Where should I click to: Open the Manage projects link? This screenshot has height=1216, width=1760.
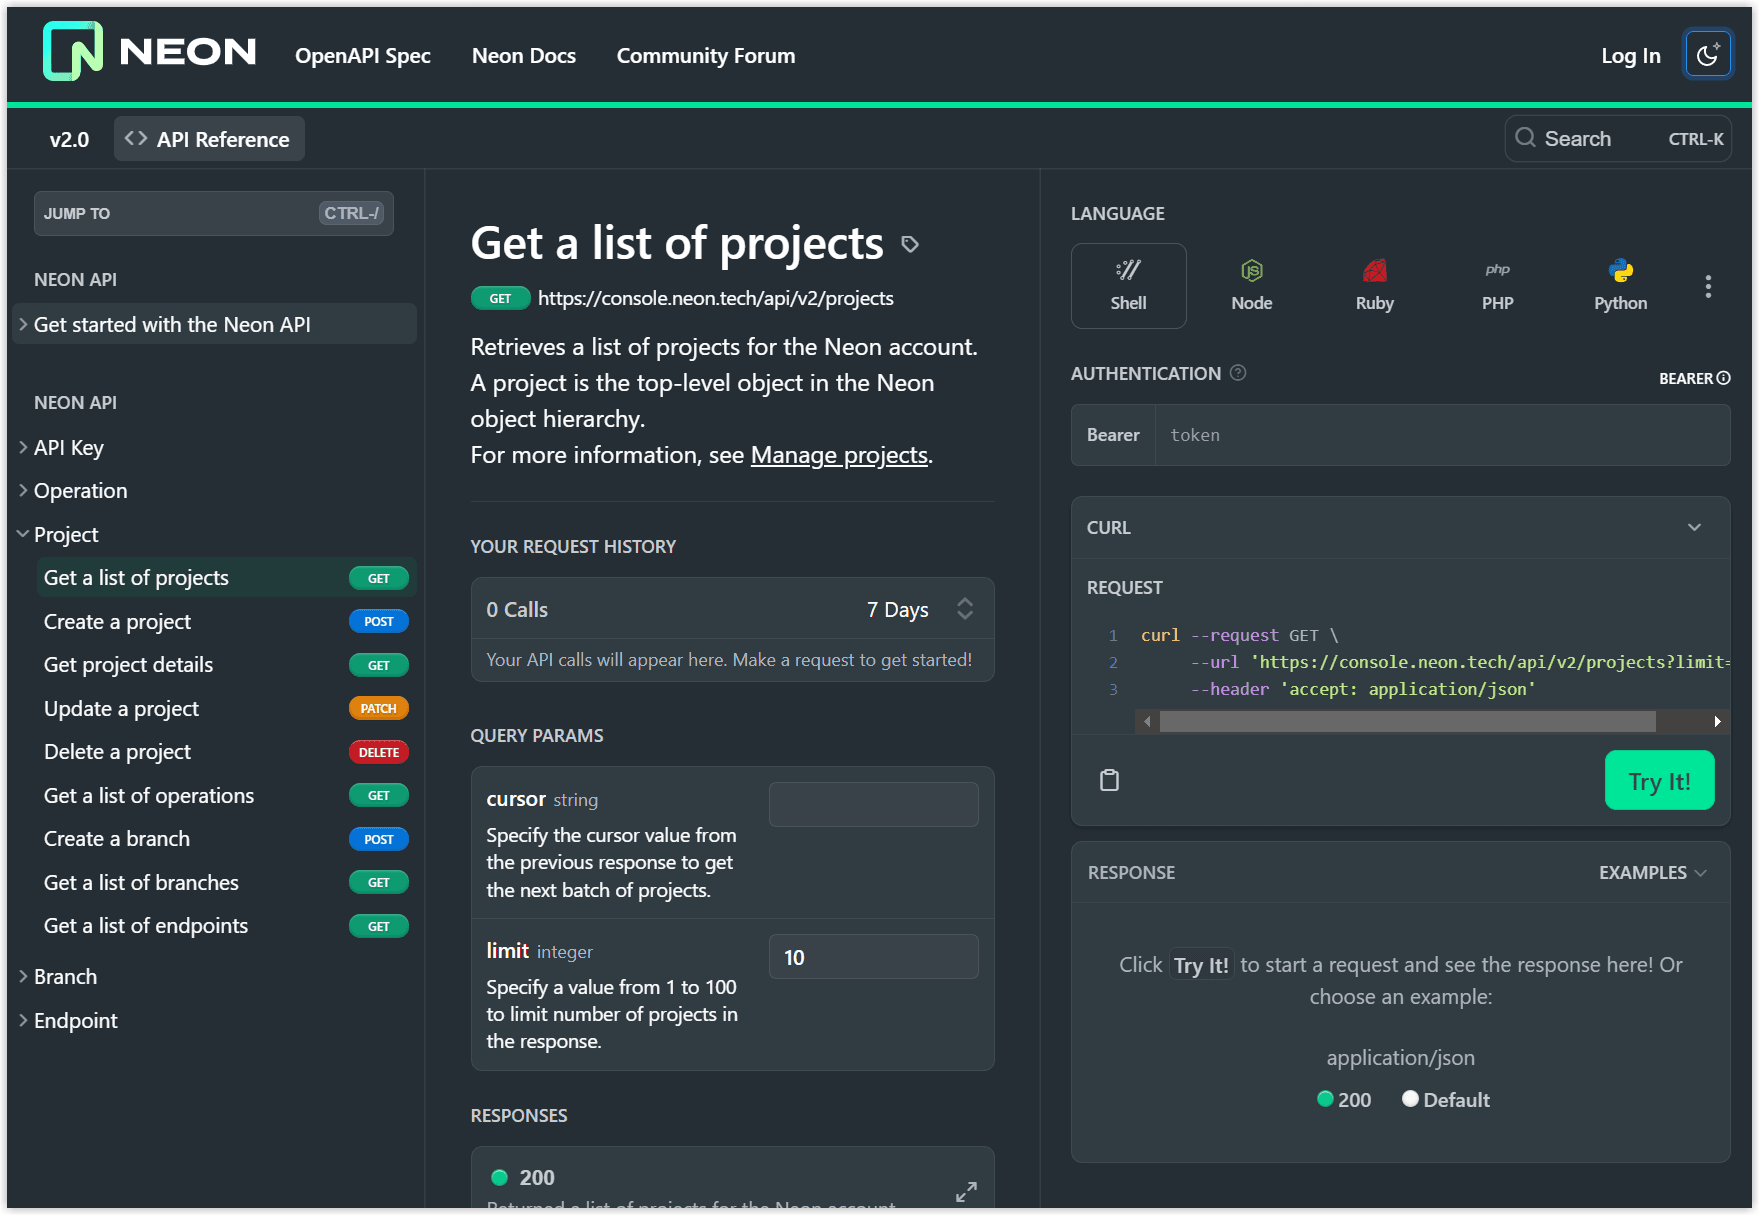tap(839, 455)
